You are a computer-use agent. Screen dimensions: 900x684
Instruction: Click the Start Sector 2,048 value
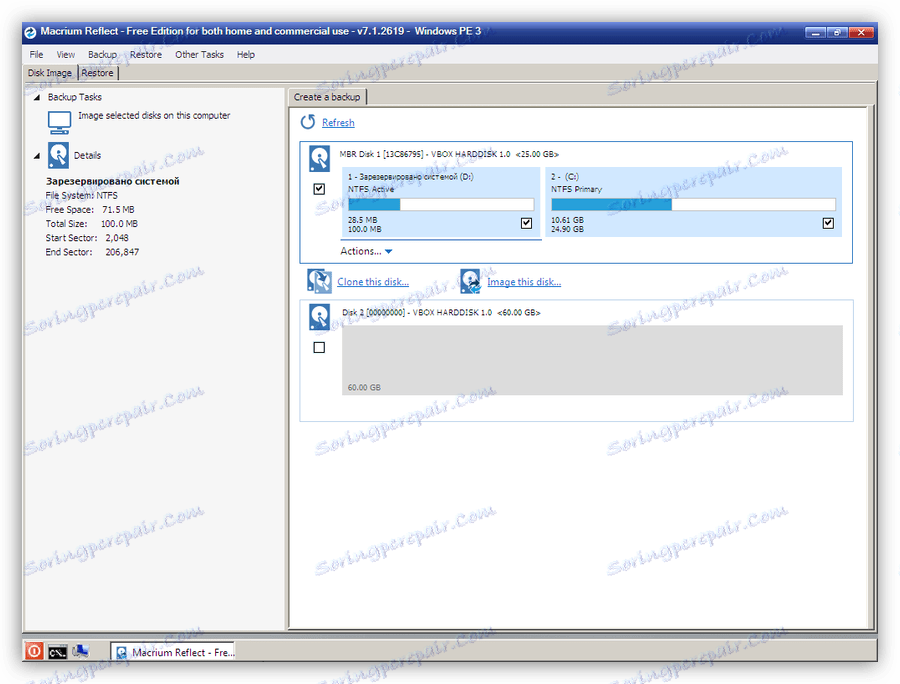(117, 238)
